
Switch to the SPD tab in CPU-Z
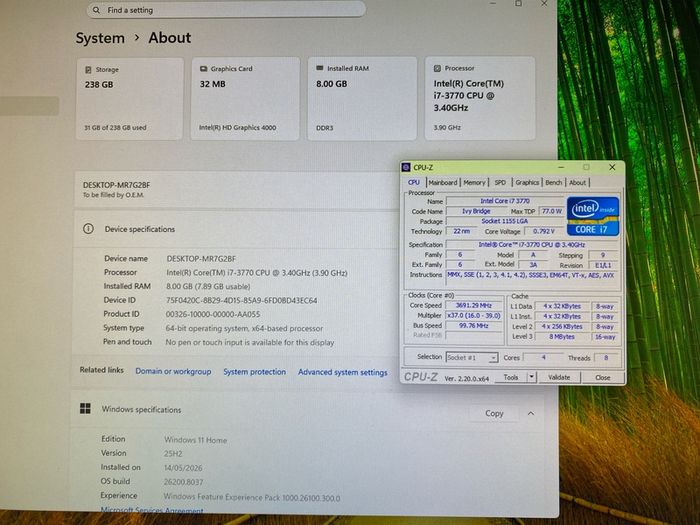click(x=500, y=183)
